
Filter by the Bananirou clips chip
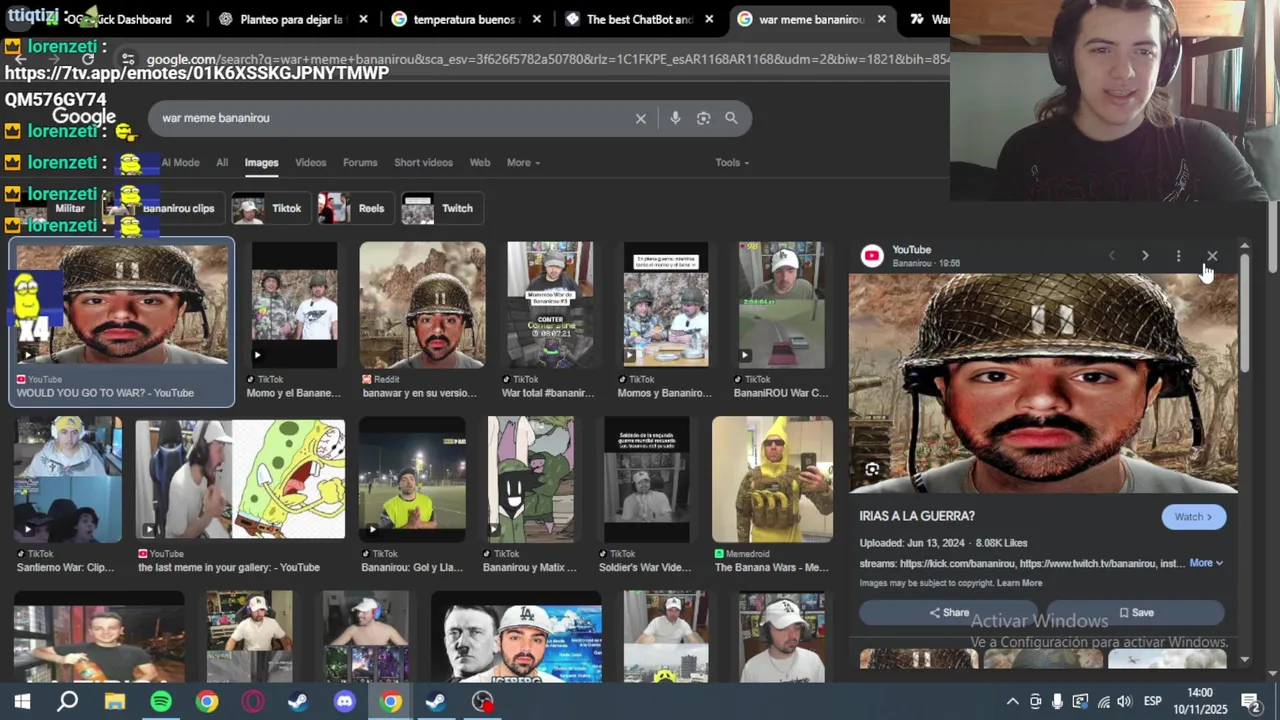[165, 208]
